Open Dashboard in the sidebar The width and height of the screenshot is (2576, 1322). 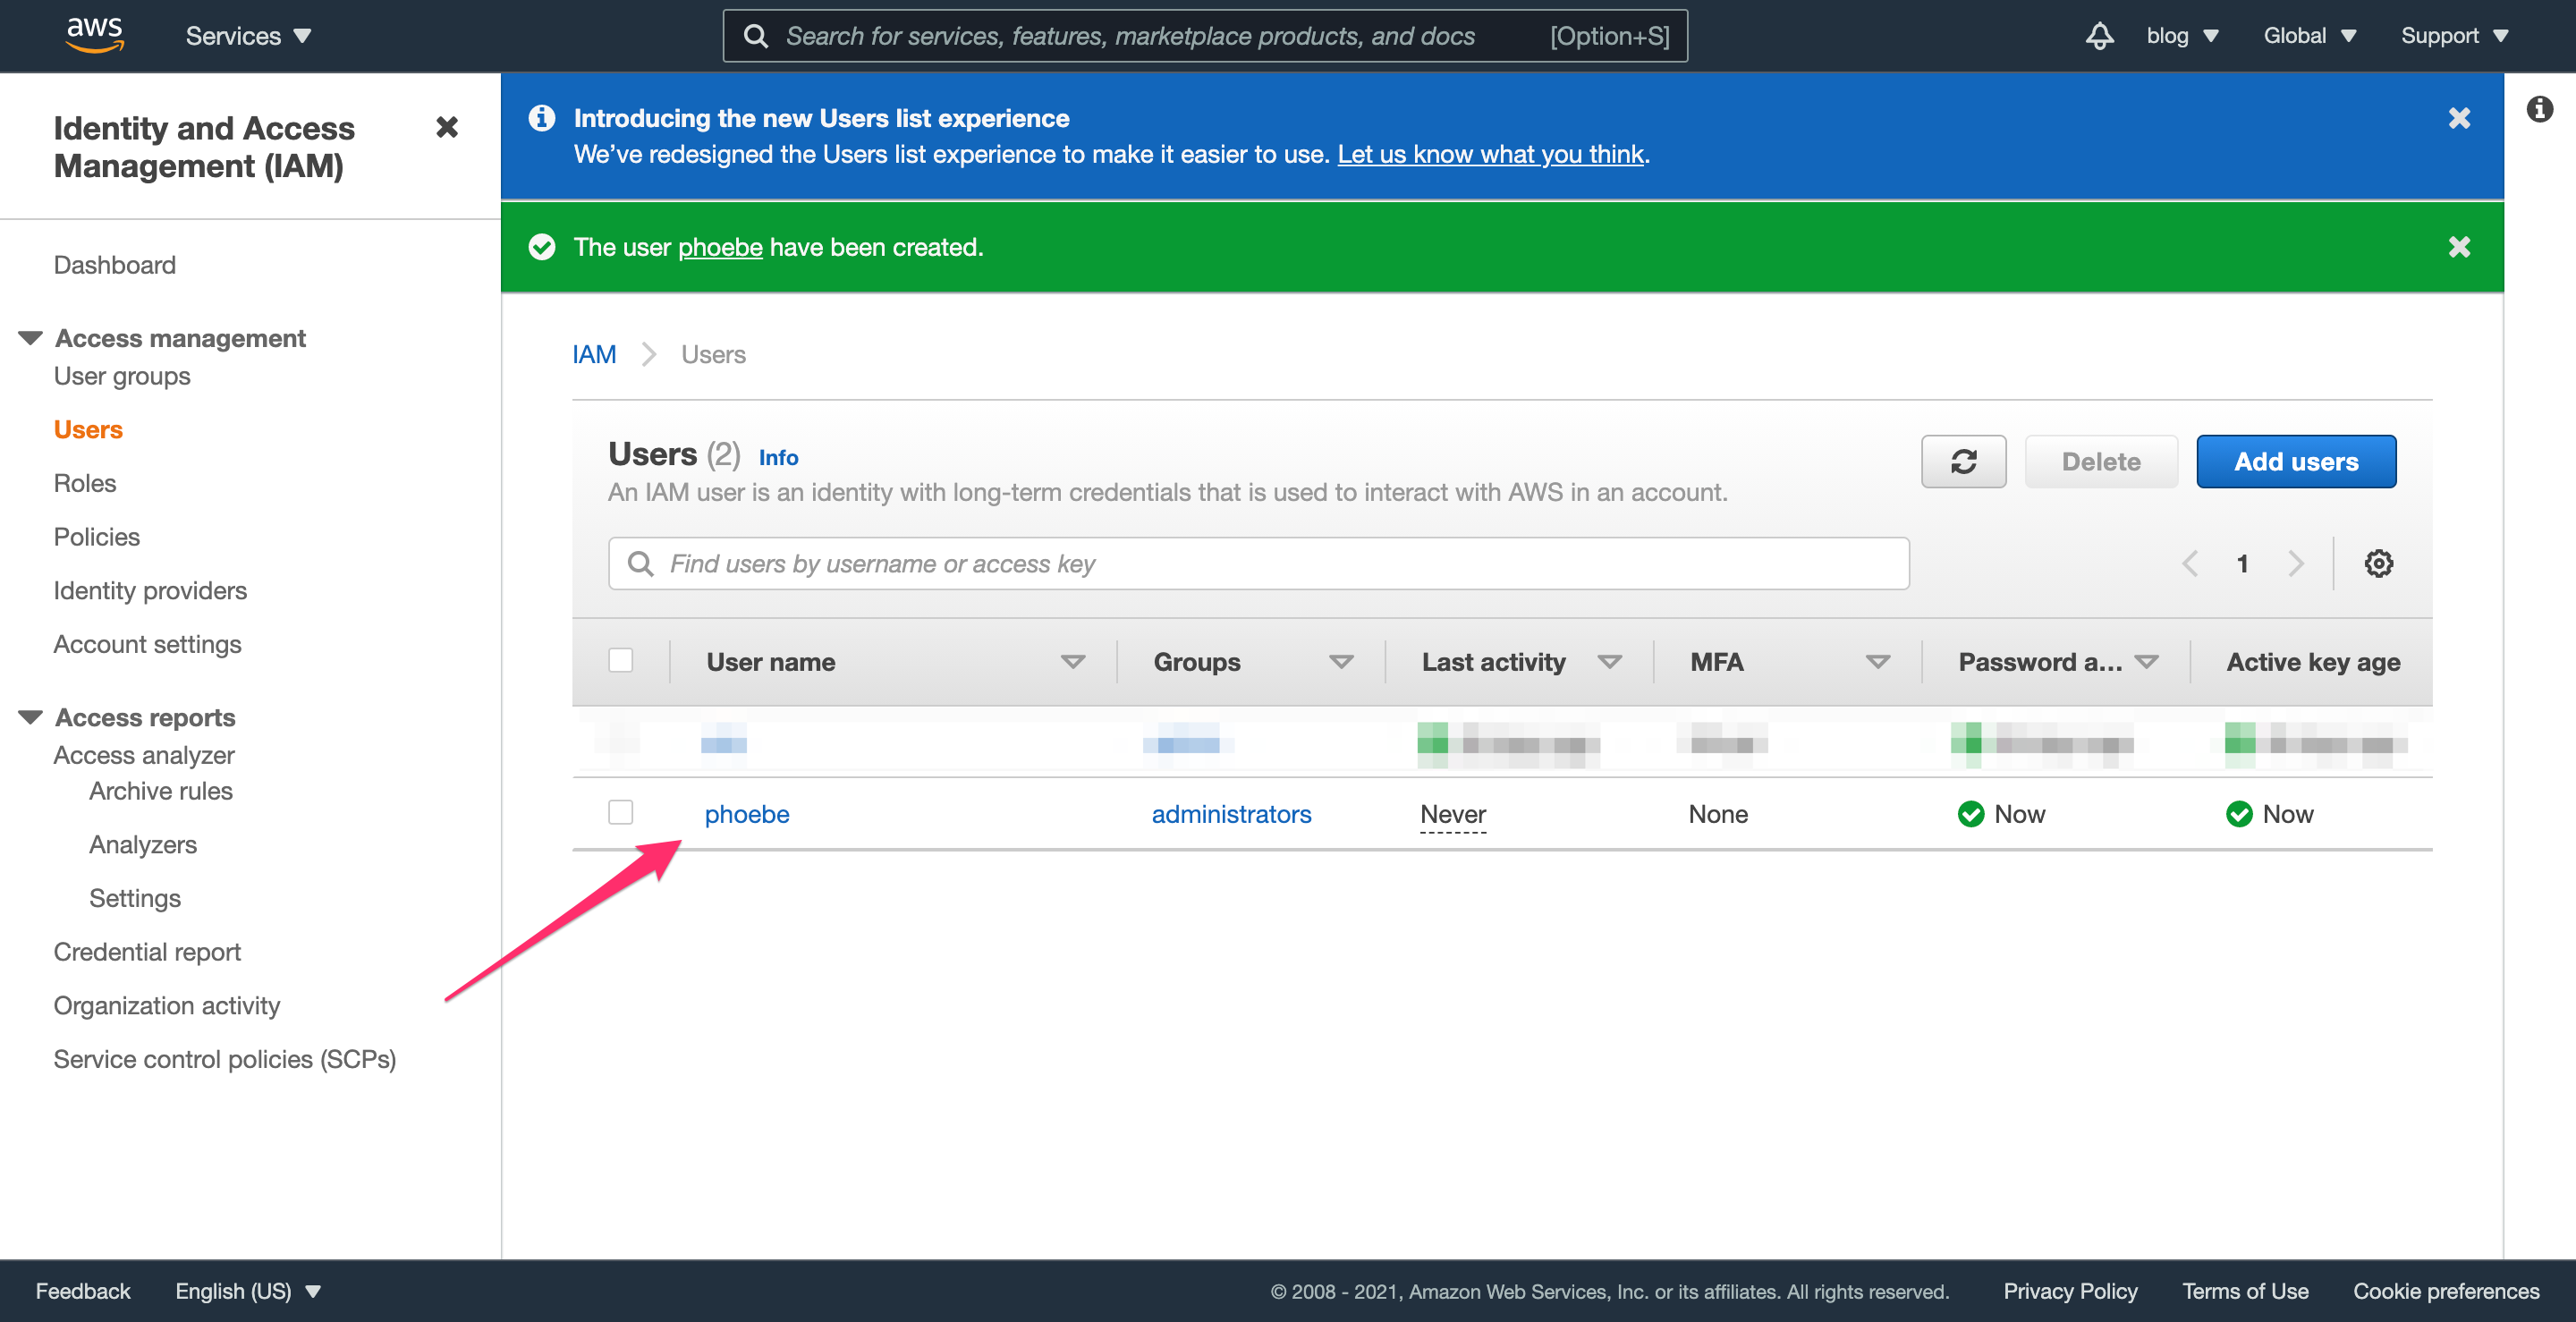115,265
